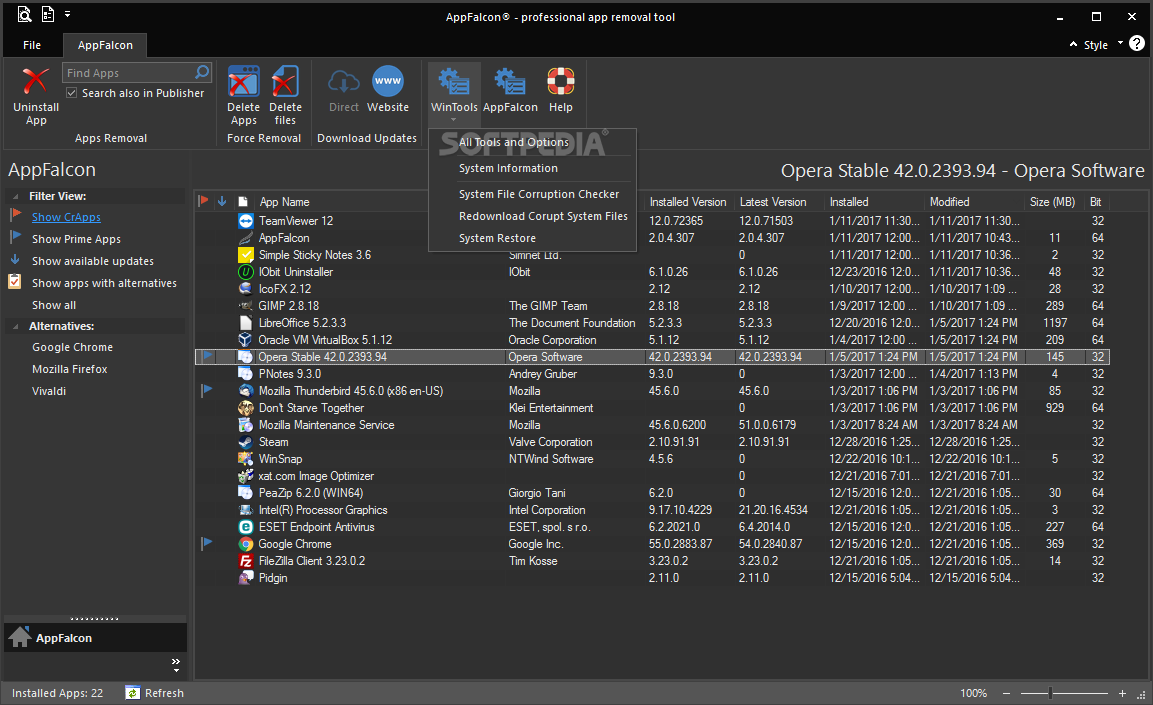Click the red flag column header
This screenshot has width=1153, height=705.
204,201
